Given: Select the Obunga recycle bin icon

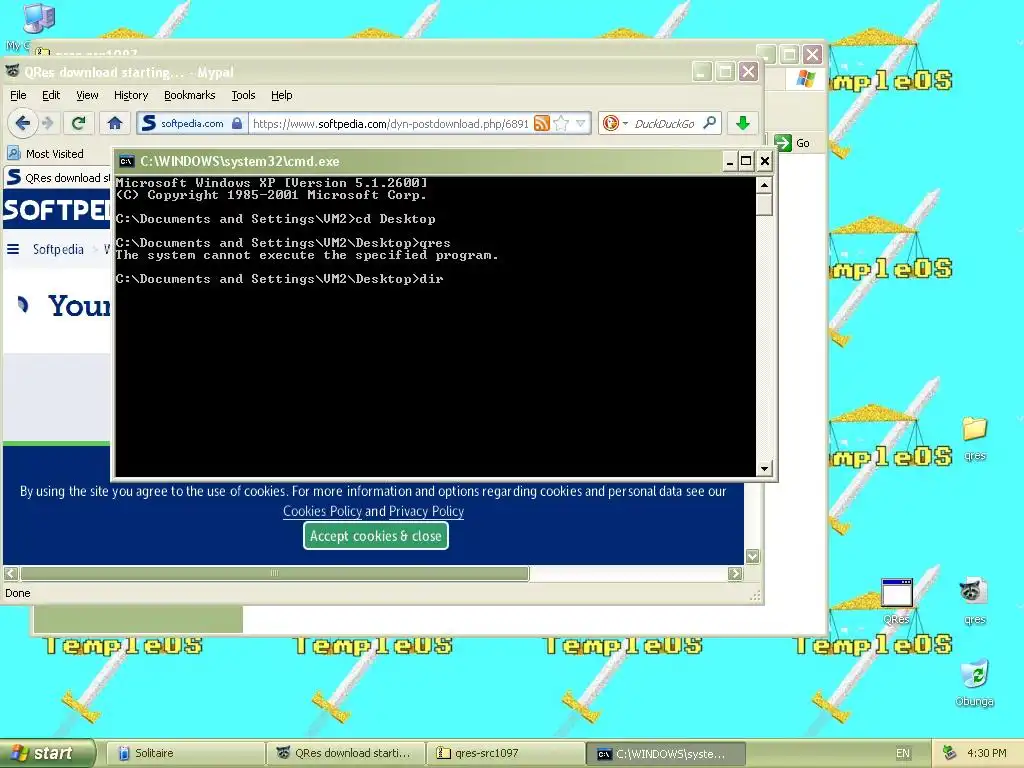Looking at the screenshot, I should (x=974, y=683).
